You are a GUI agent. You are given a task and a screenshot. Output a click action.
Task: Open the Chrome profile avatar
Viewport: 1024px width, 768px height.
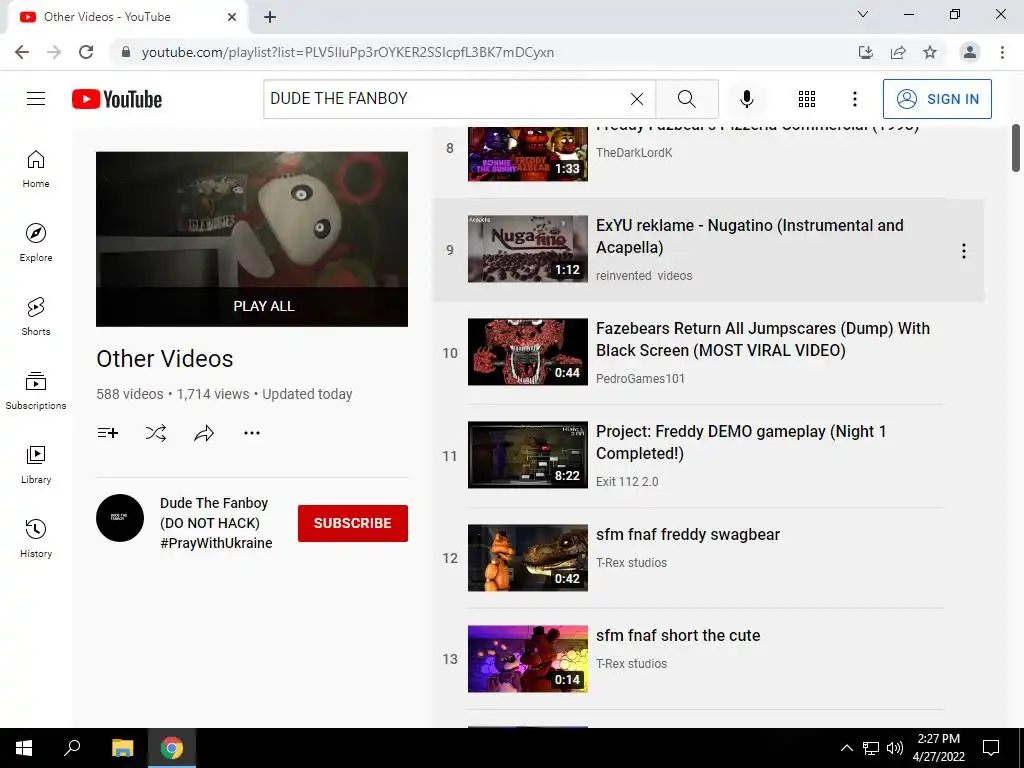click(x=970, y=52)
